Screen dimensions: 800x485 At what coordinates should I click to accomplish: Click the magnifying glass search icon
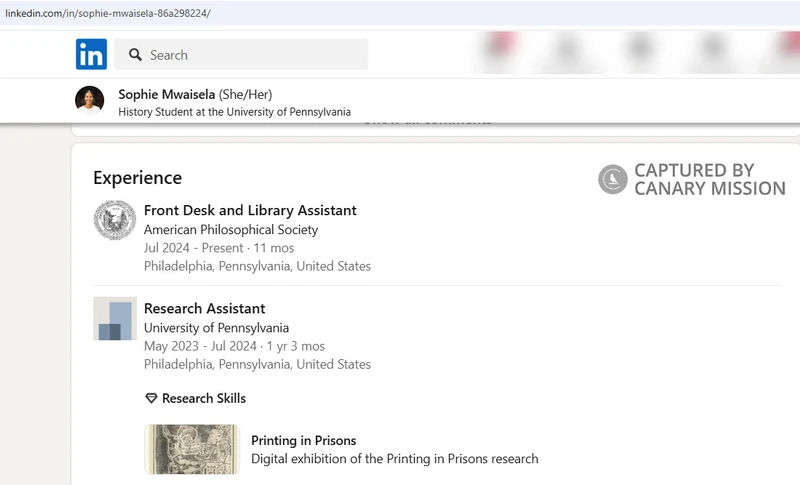[136, 55]
